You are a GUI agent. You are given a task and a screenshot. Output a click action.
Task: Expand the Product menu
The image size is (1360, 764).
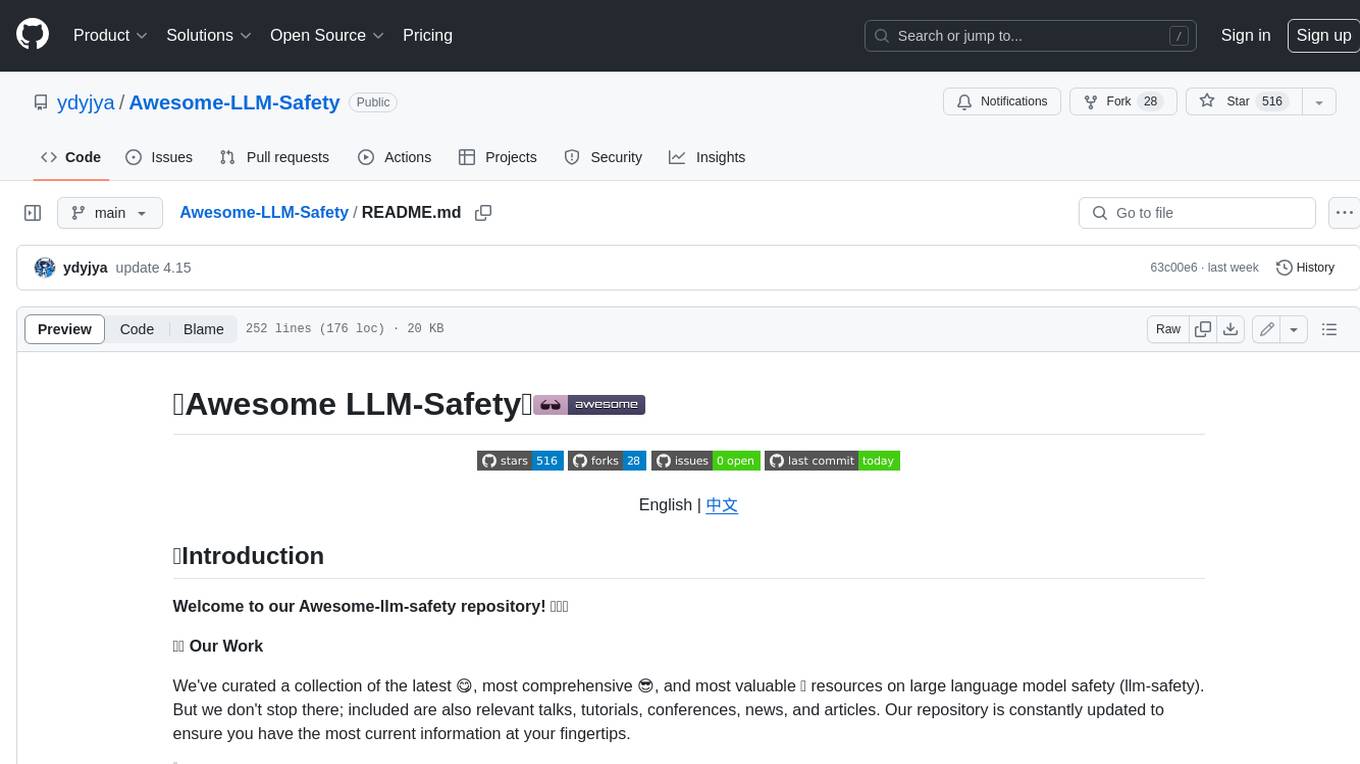click(x=110, y=35)
